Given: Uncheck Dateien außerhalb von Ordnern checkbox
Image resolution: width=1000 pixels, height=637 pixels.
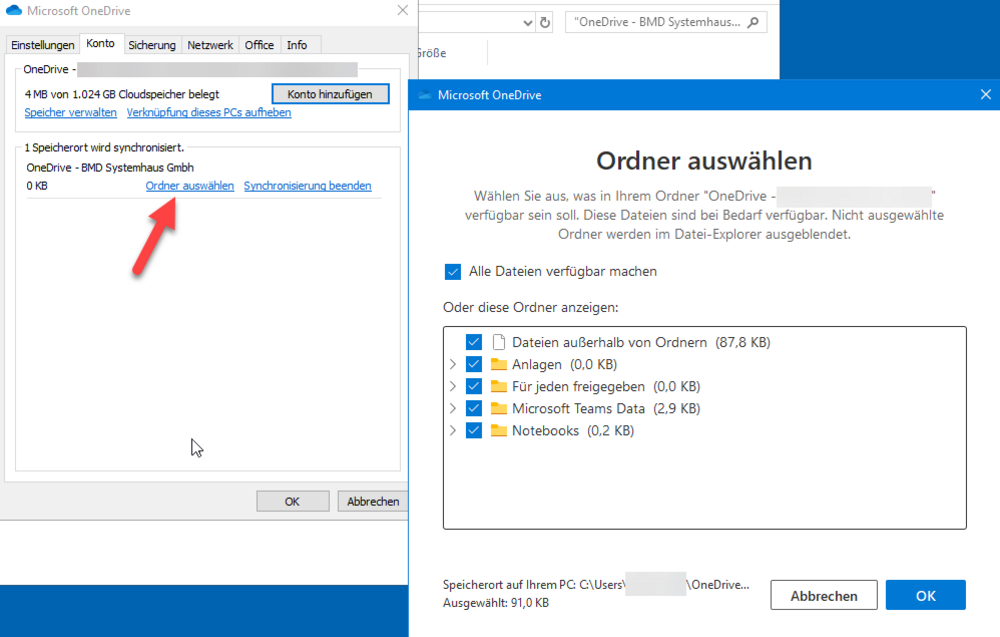Looking at the screenshot, I should coord(474,342).
